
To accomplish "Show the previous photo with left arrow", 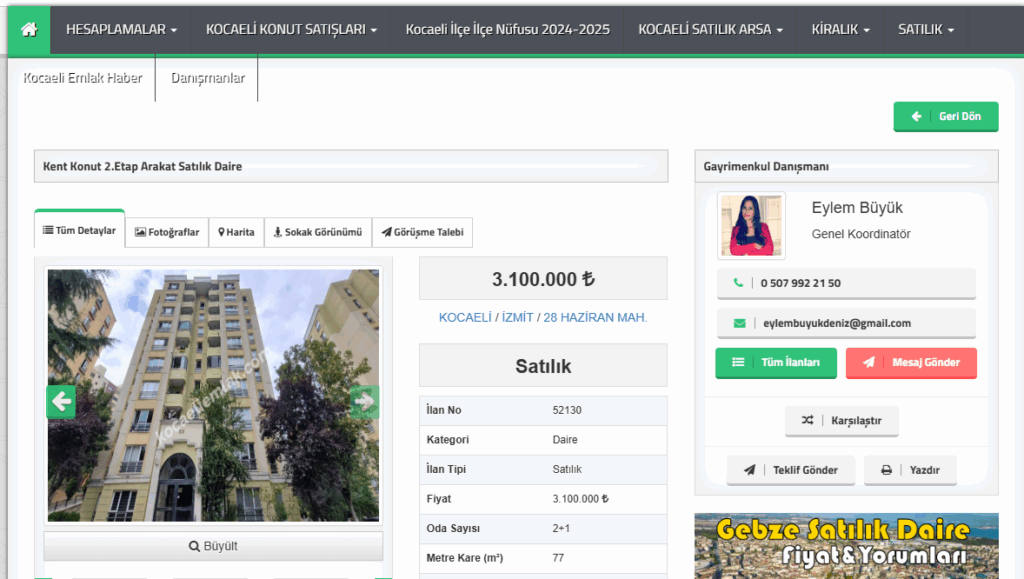I will (x=61, y=402).
